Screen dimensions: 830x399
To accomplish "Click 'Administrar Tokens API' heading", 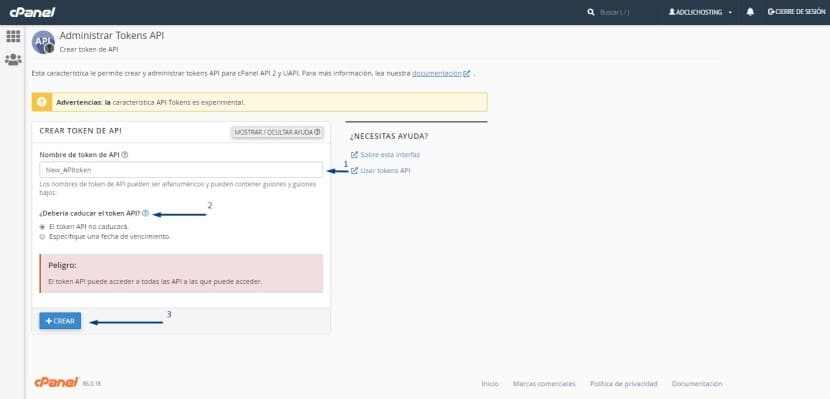I will click(x=112, y=36).
